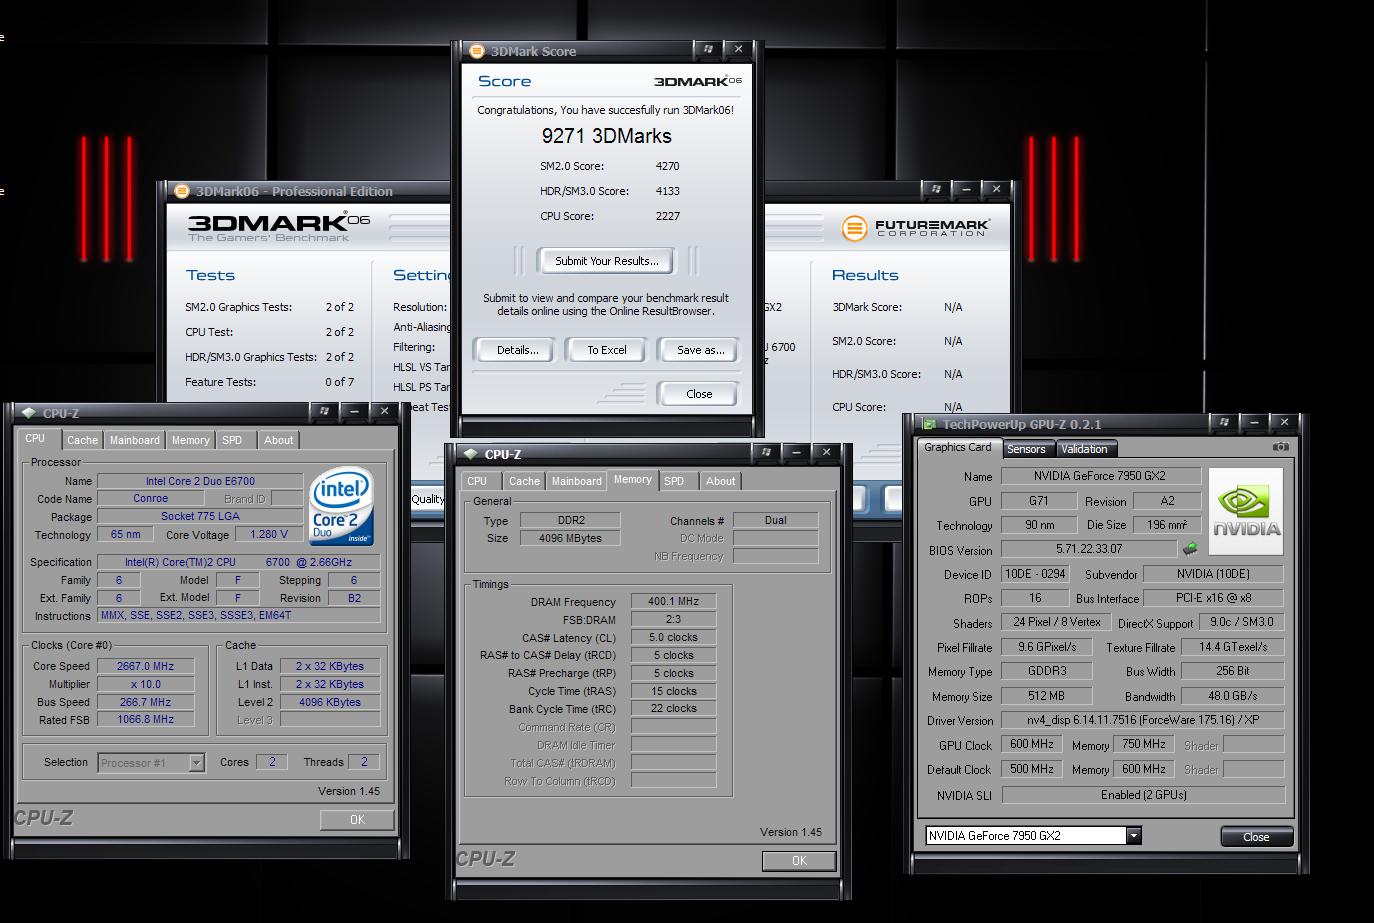Click the Instructions field MMX, SSE, SSE2

pos(239,615)
